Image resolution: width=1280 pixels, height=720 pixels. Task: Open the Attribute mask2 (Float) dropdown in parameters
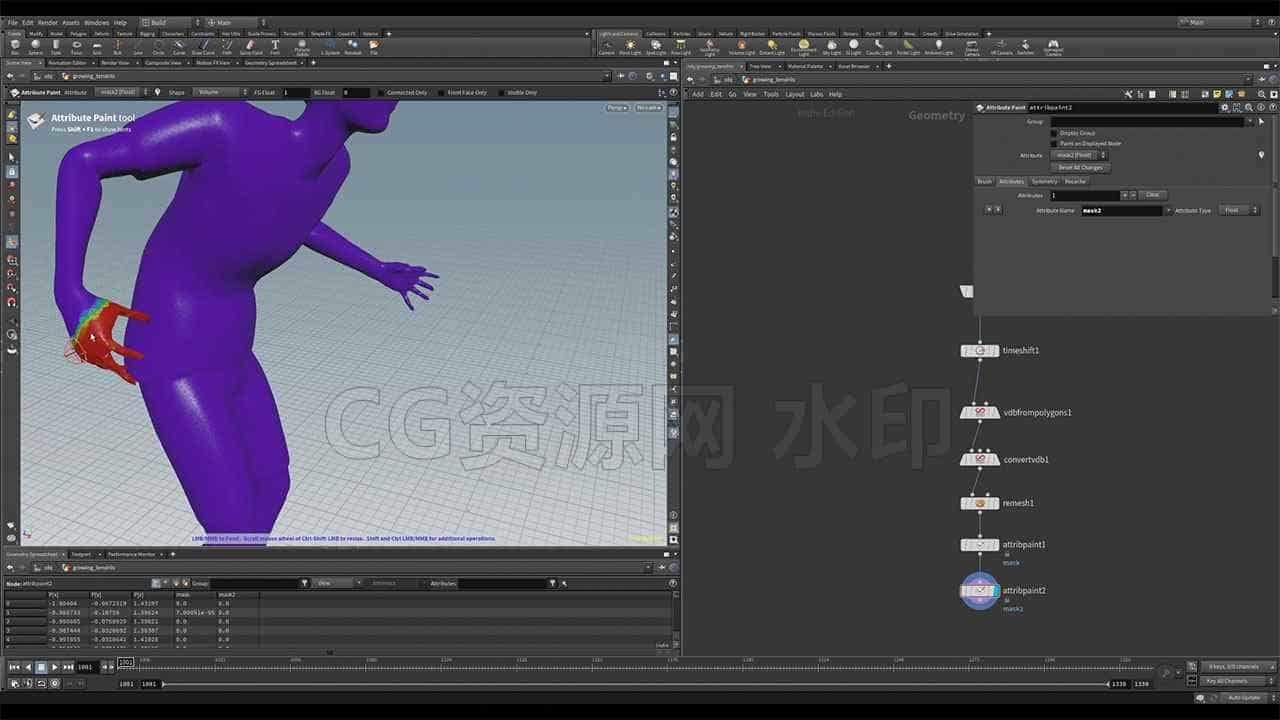pyautogui.click(x=1078, y=155)
